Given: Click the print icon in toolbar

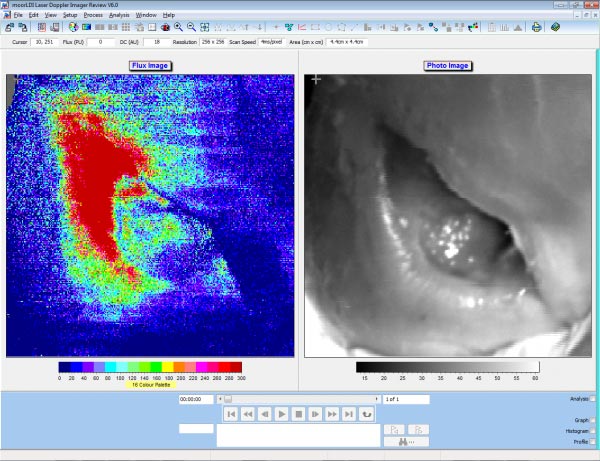Looking at the screenshot, I should [537, 27].
